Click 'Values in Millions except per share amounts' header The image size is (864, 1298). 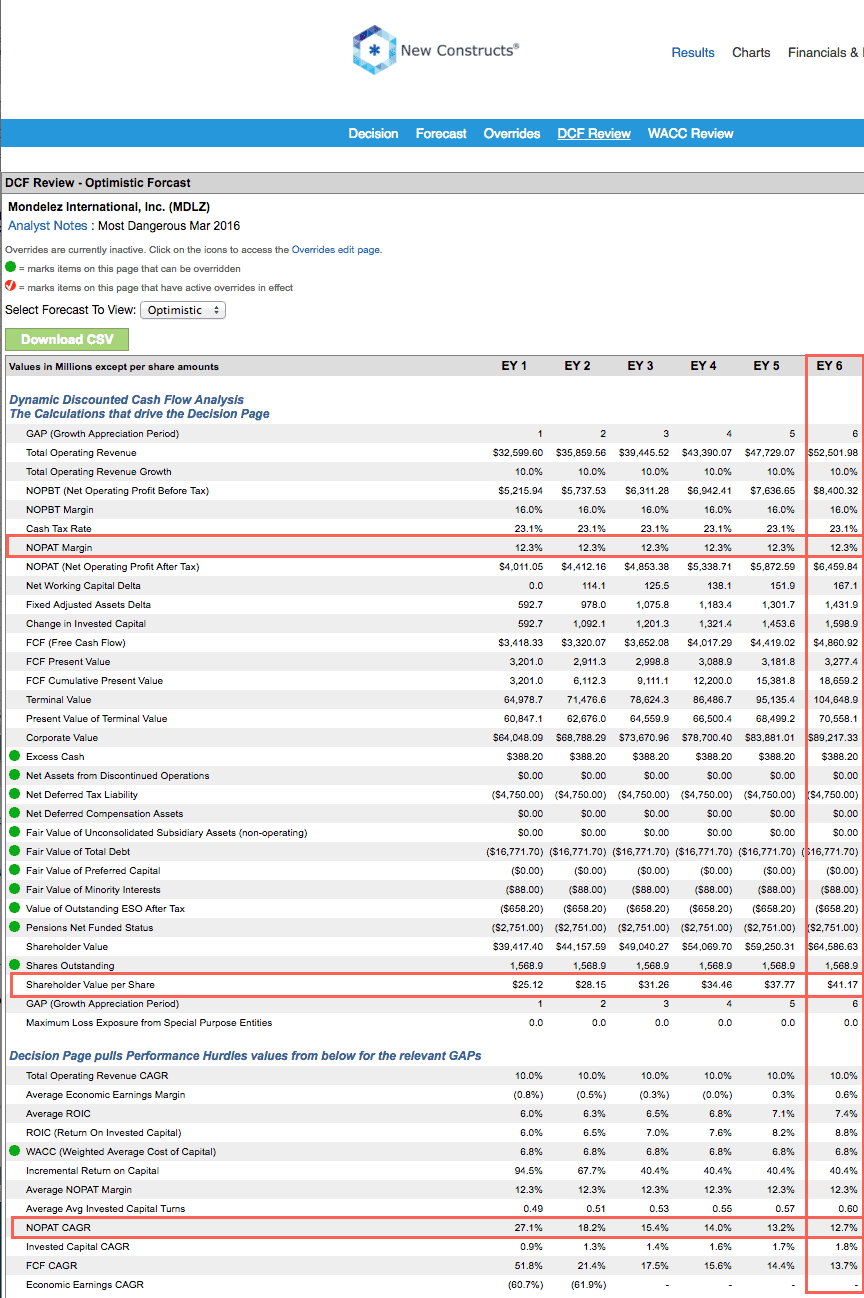coord(114,367)
